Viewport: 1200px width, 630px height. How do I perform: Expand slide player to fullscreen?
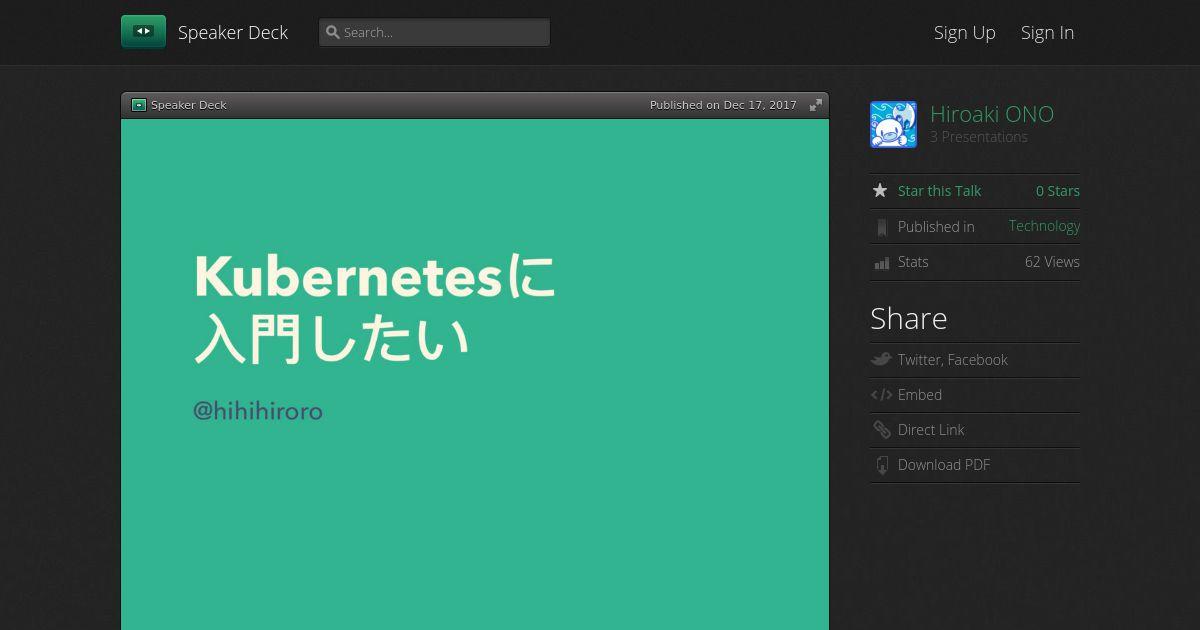click(x=816, y=105)
